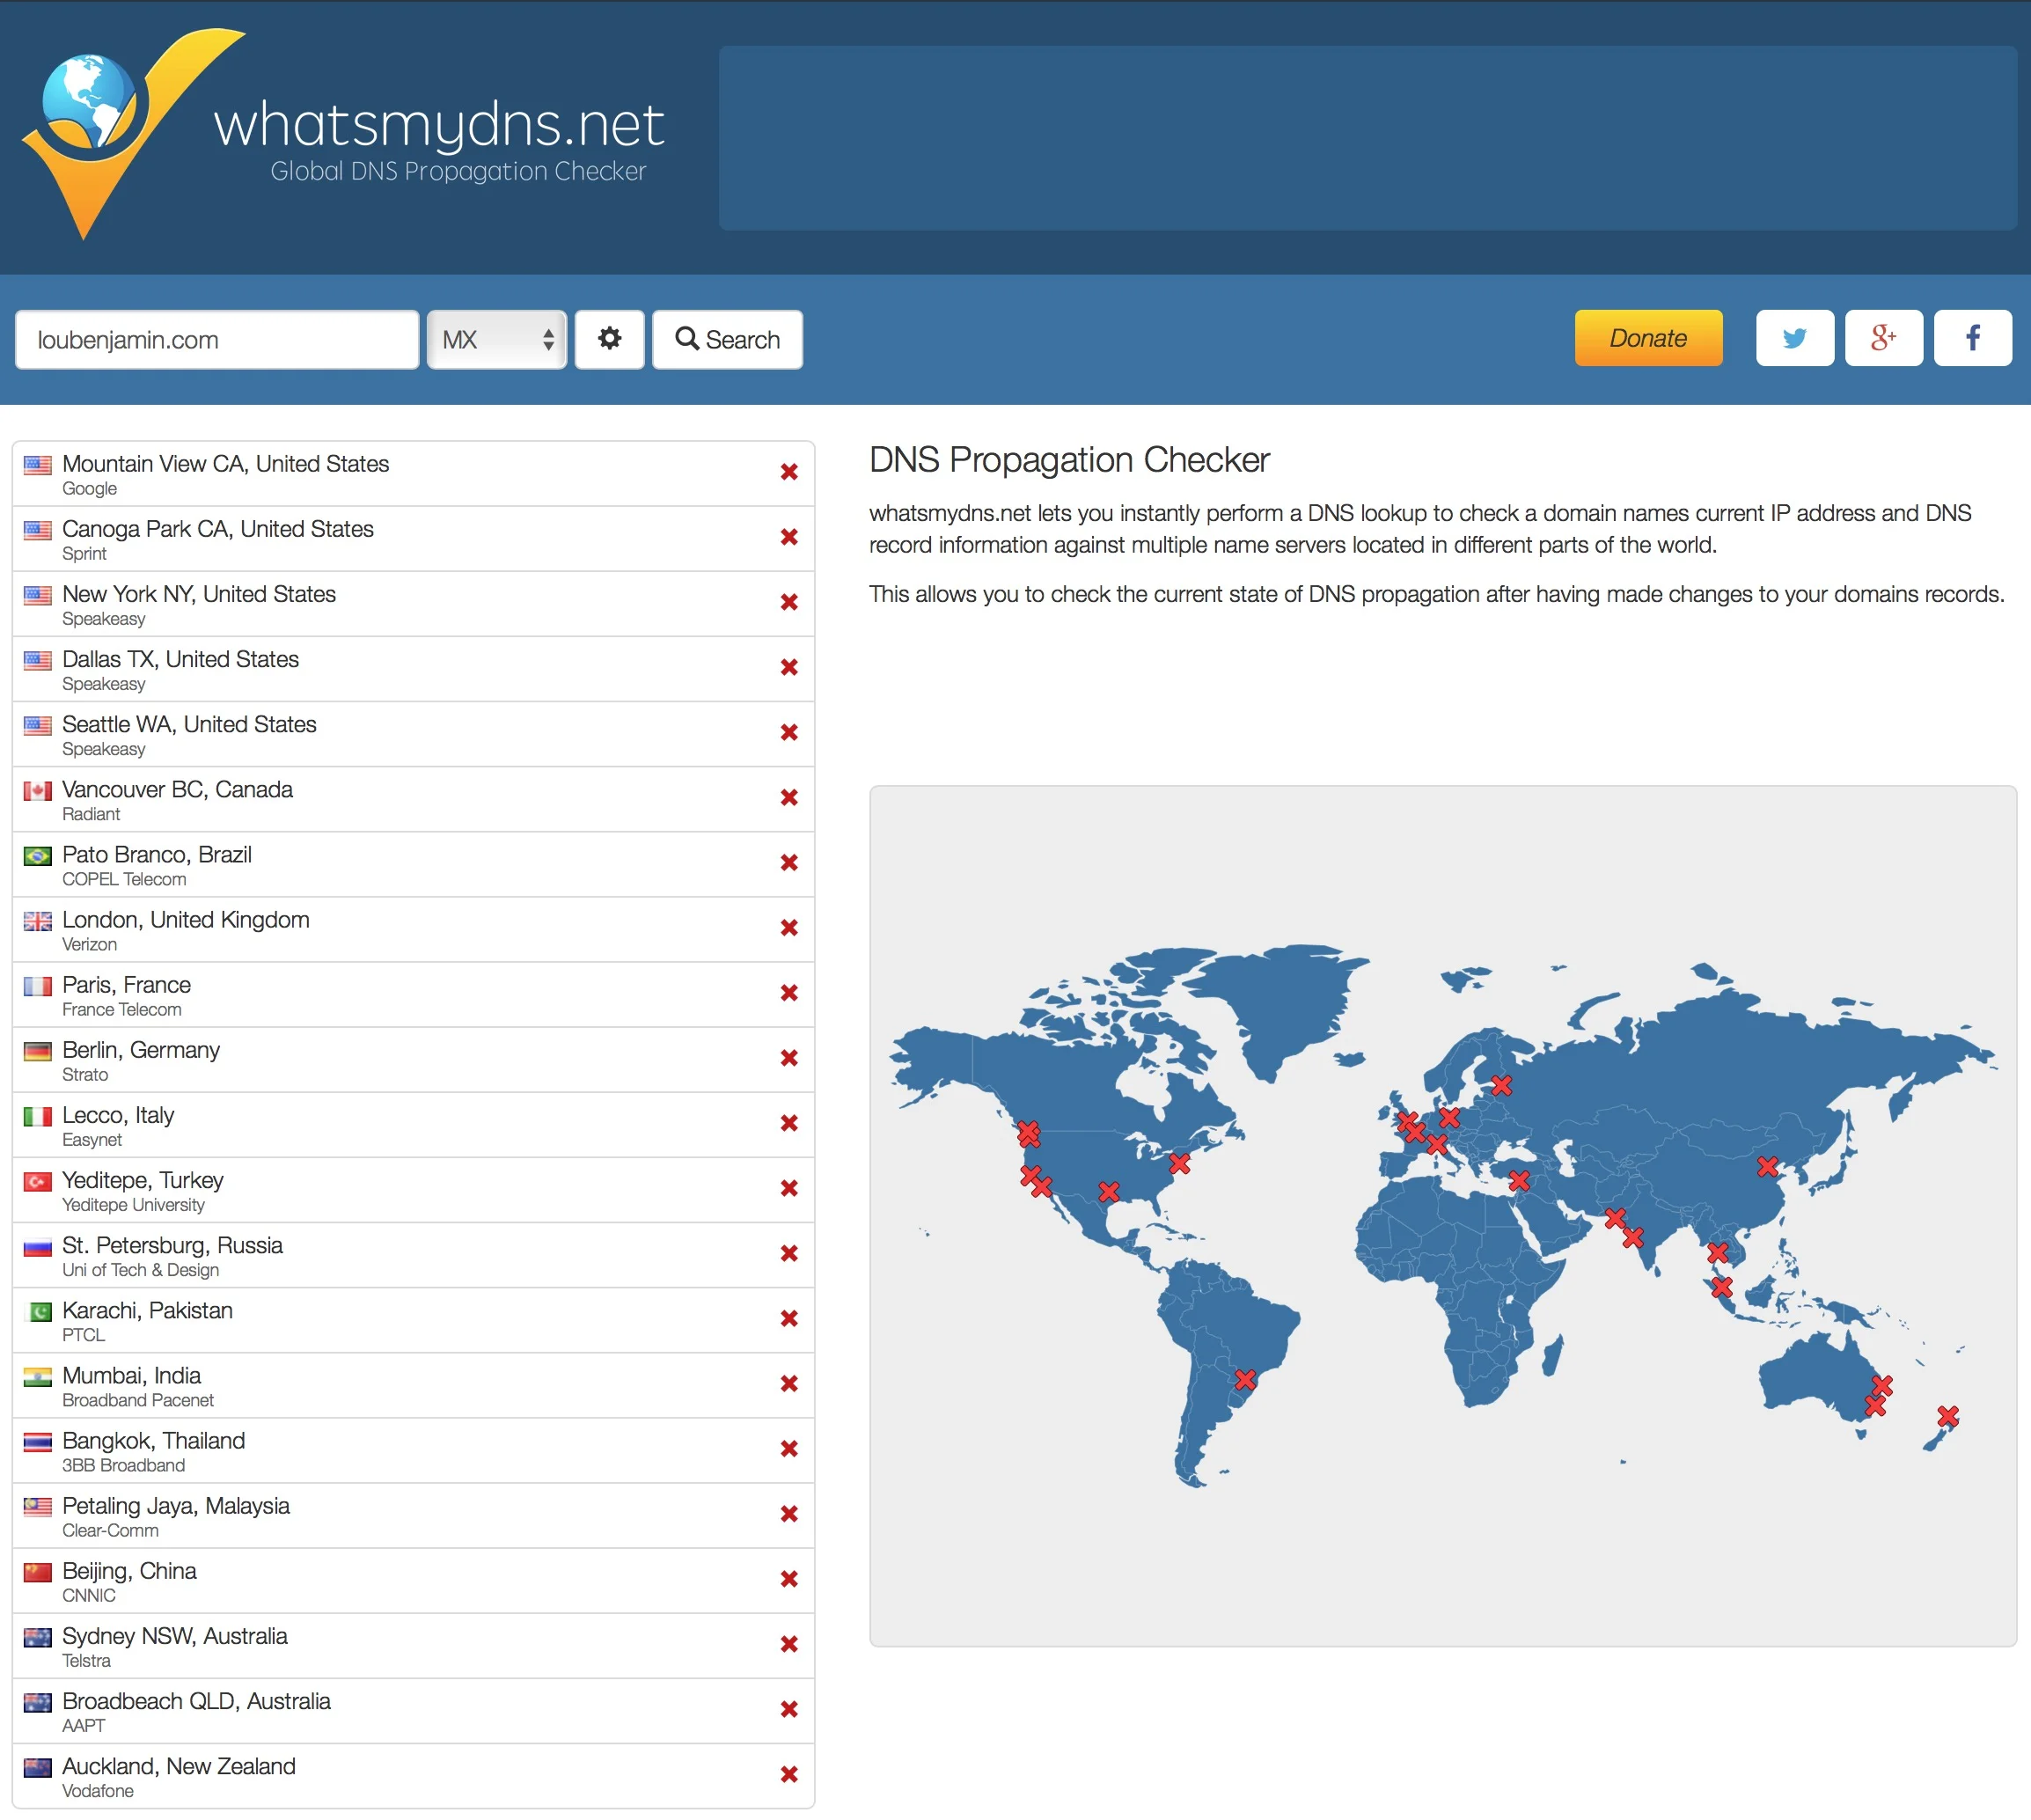Select Vancouver BC, Canada text
2031x1820 pixels.
177,788
